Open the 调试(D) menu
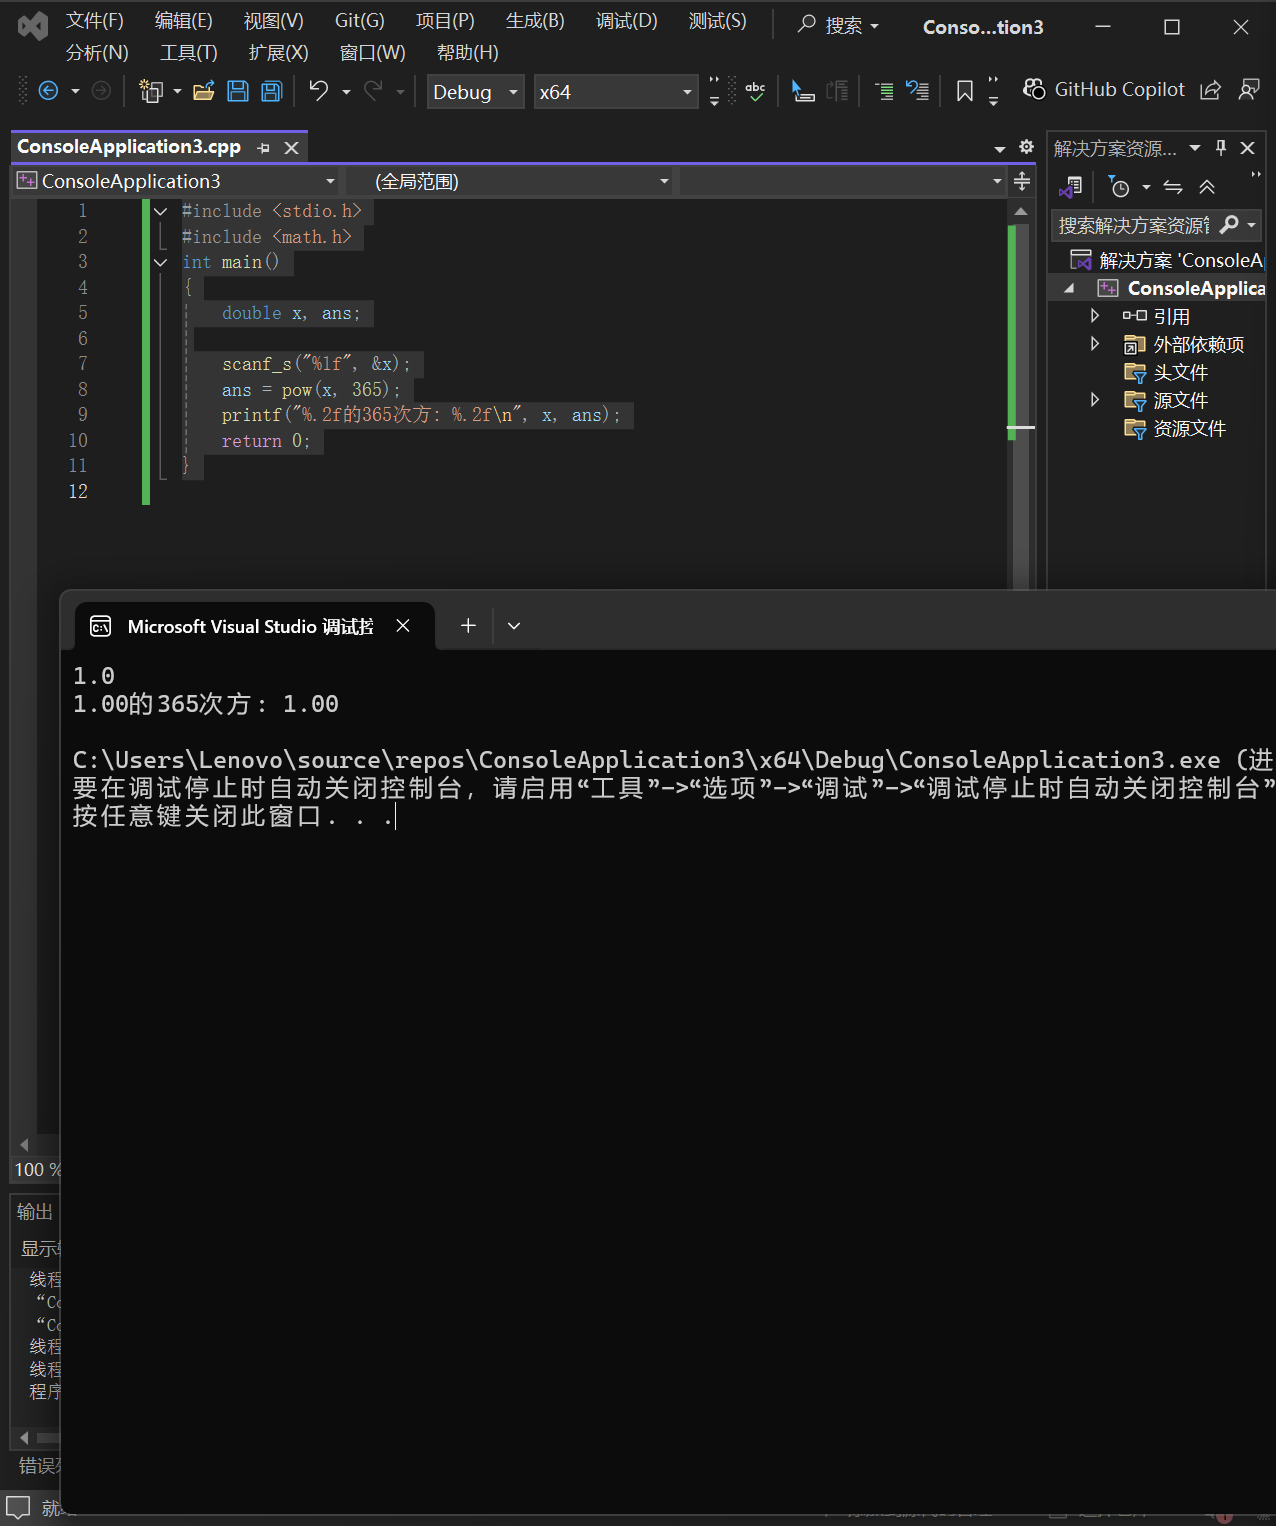Screen dimensions: 1276x1526 click(627, 21)
